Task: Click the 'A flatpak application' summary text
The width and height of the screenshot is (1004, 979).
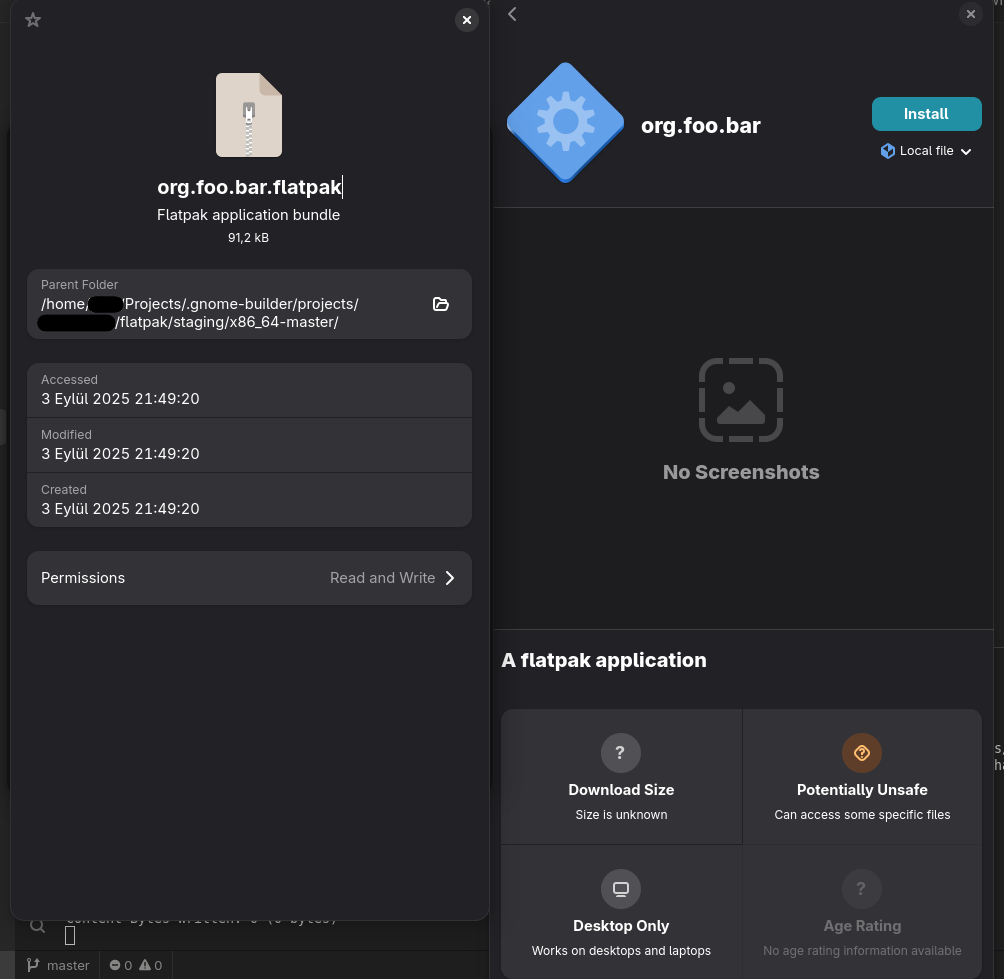Action: tap(604, 660)
